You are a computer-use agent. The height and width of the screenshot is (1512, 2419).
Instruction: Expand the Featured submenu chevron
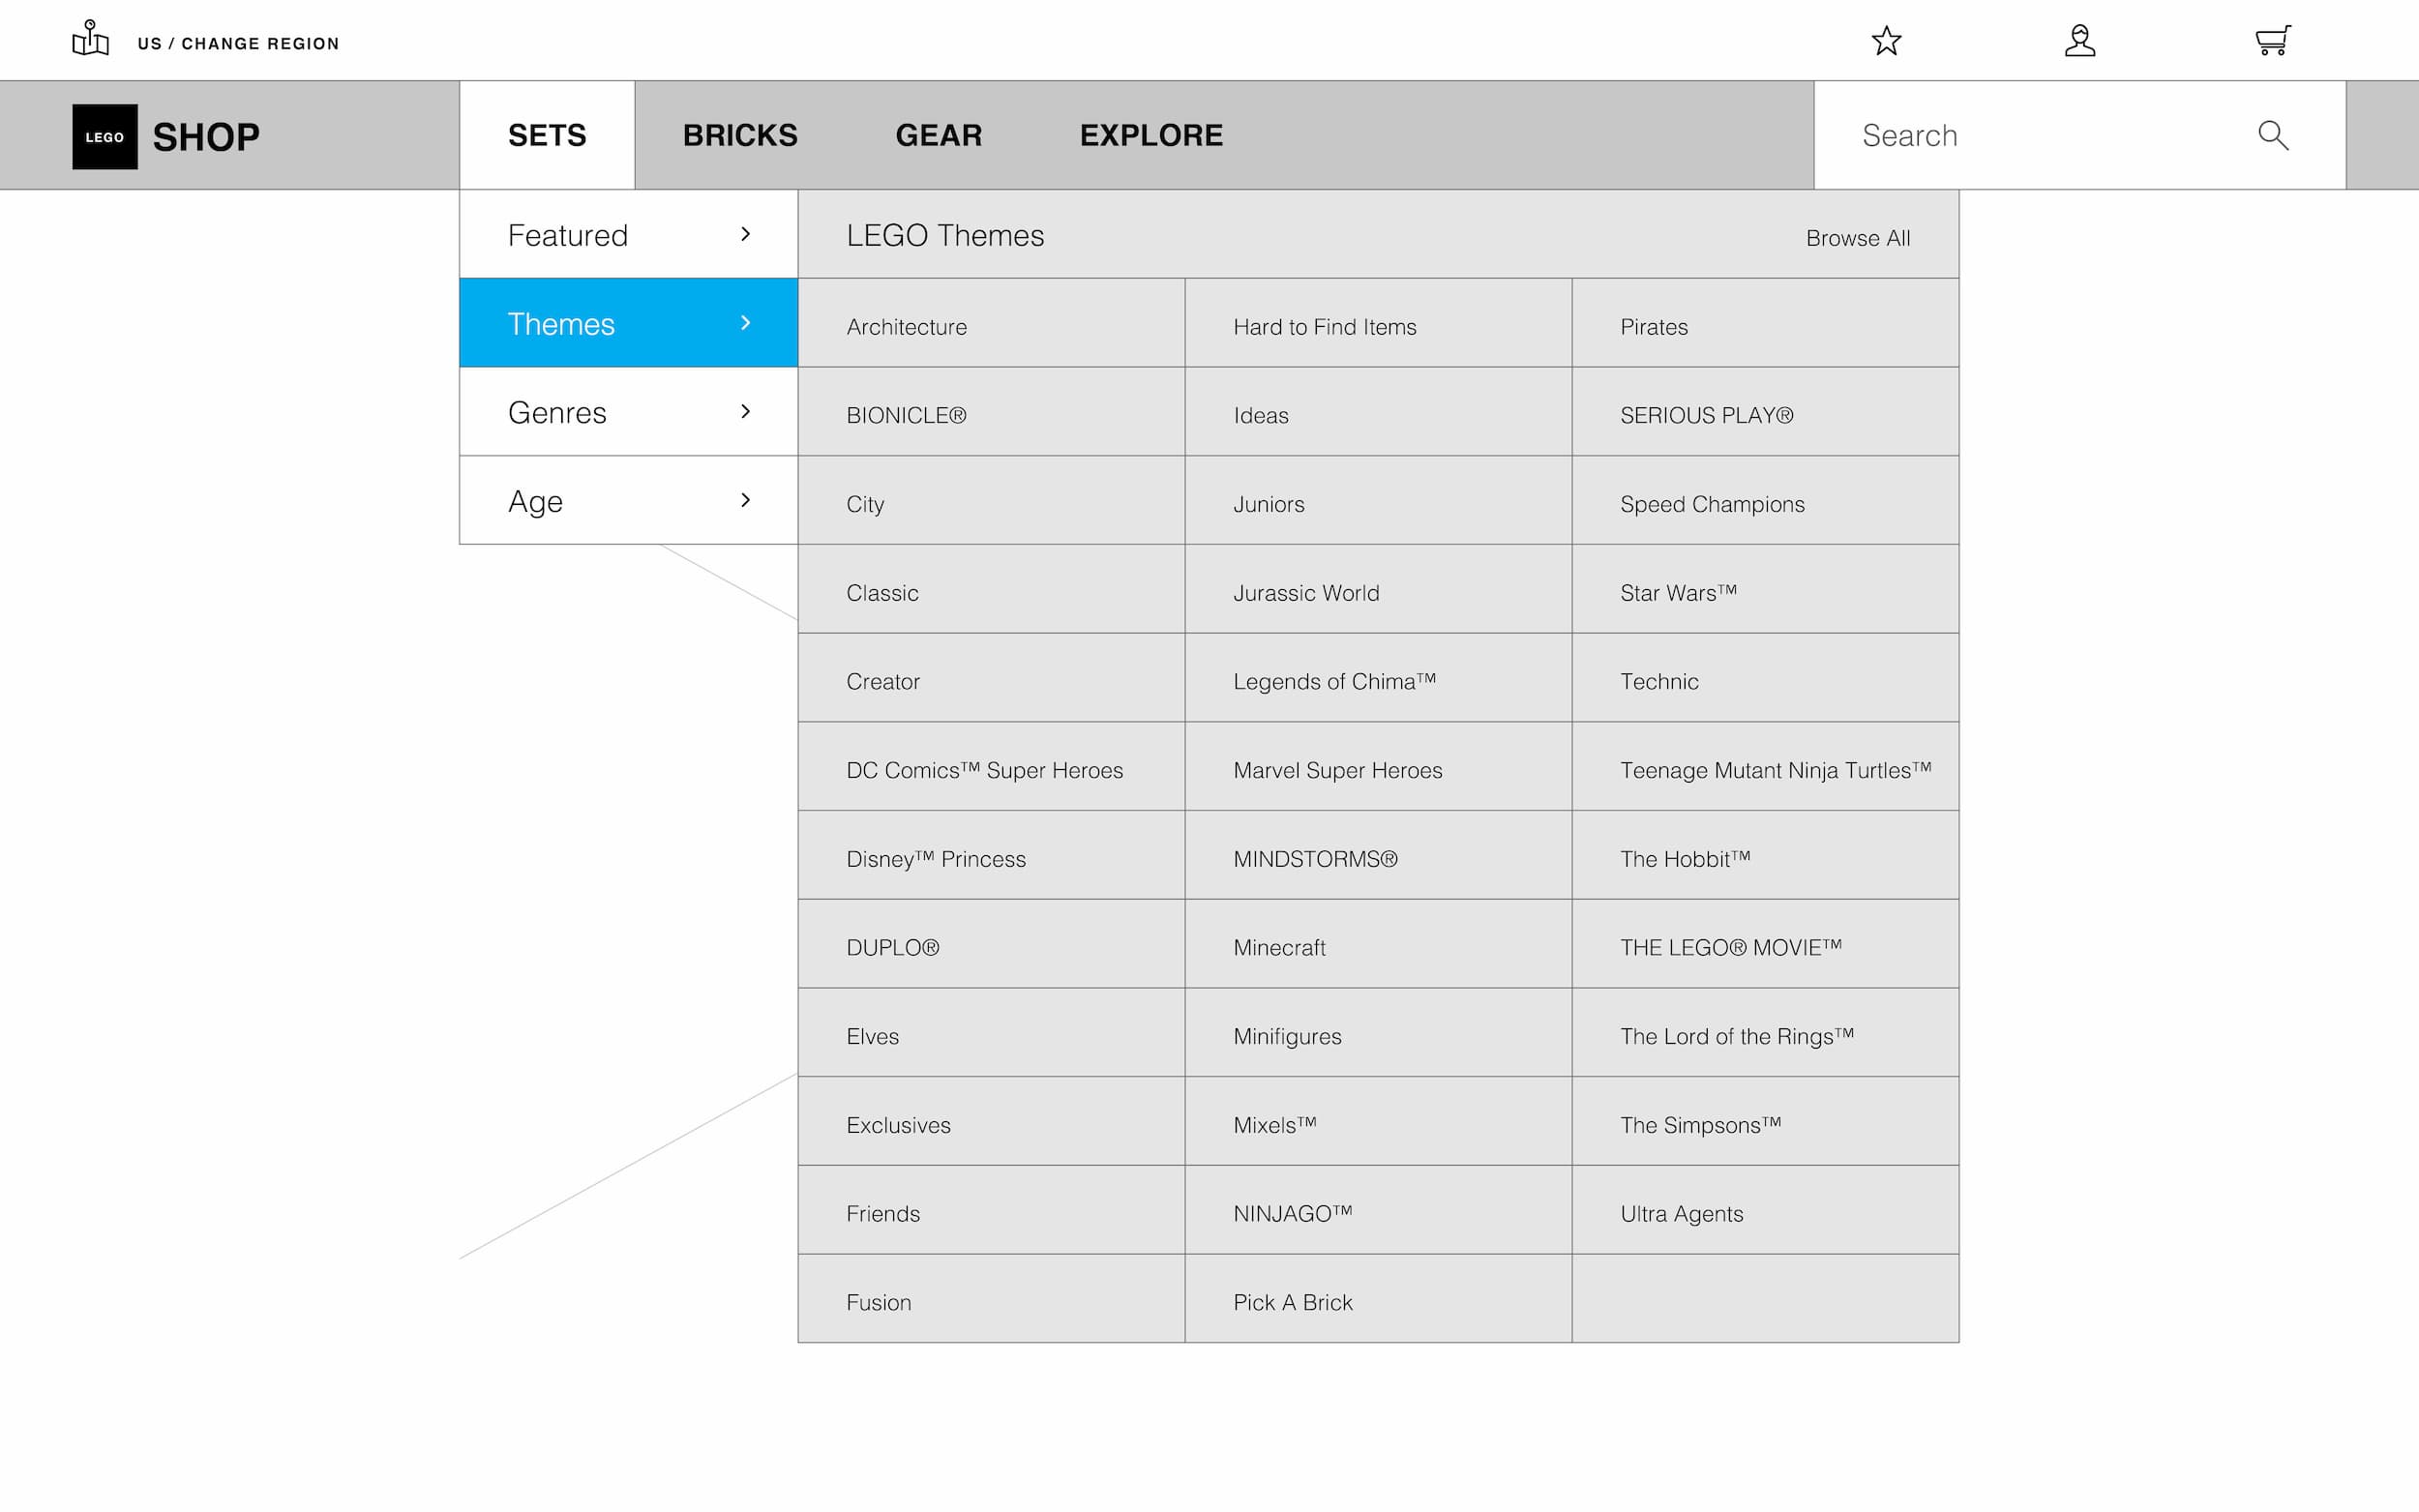(745, 234)
